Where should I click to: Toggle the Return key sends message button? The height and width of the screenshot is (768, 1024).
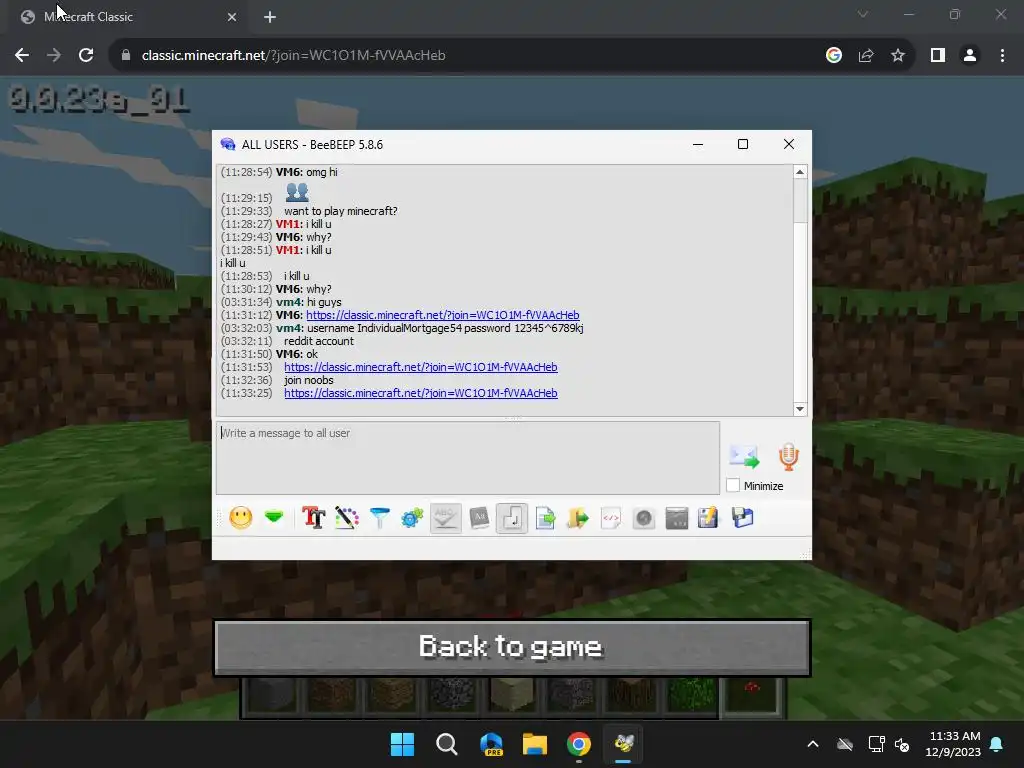512,519
